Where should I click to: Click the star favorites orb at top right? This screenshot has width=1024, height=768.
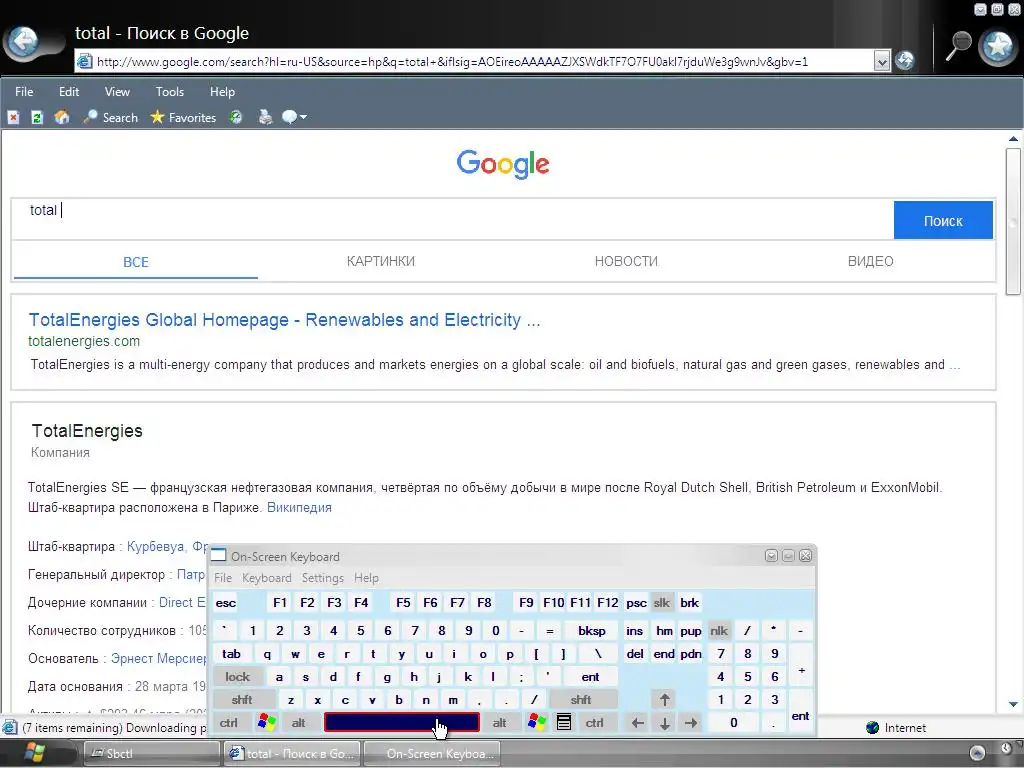[x=998, y=45]
